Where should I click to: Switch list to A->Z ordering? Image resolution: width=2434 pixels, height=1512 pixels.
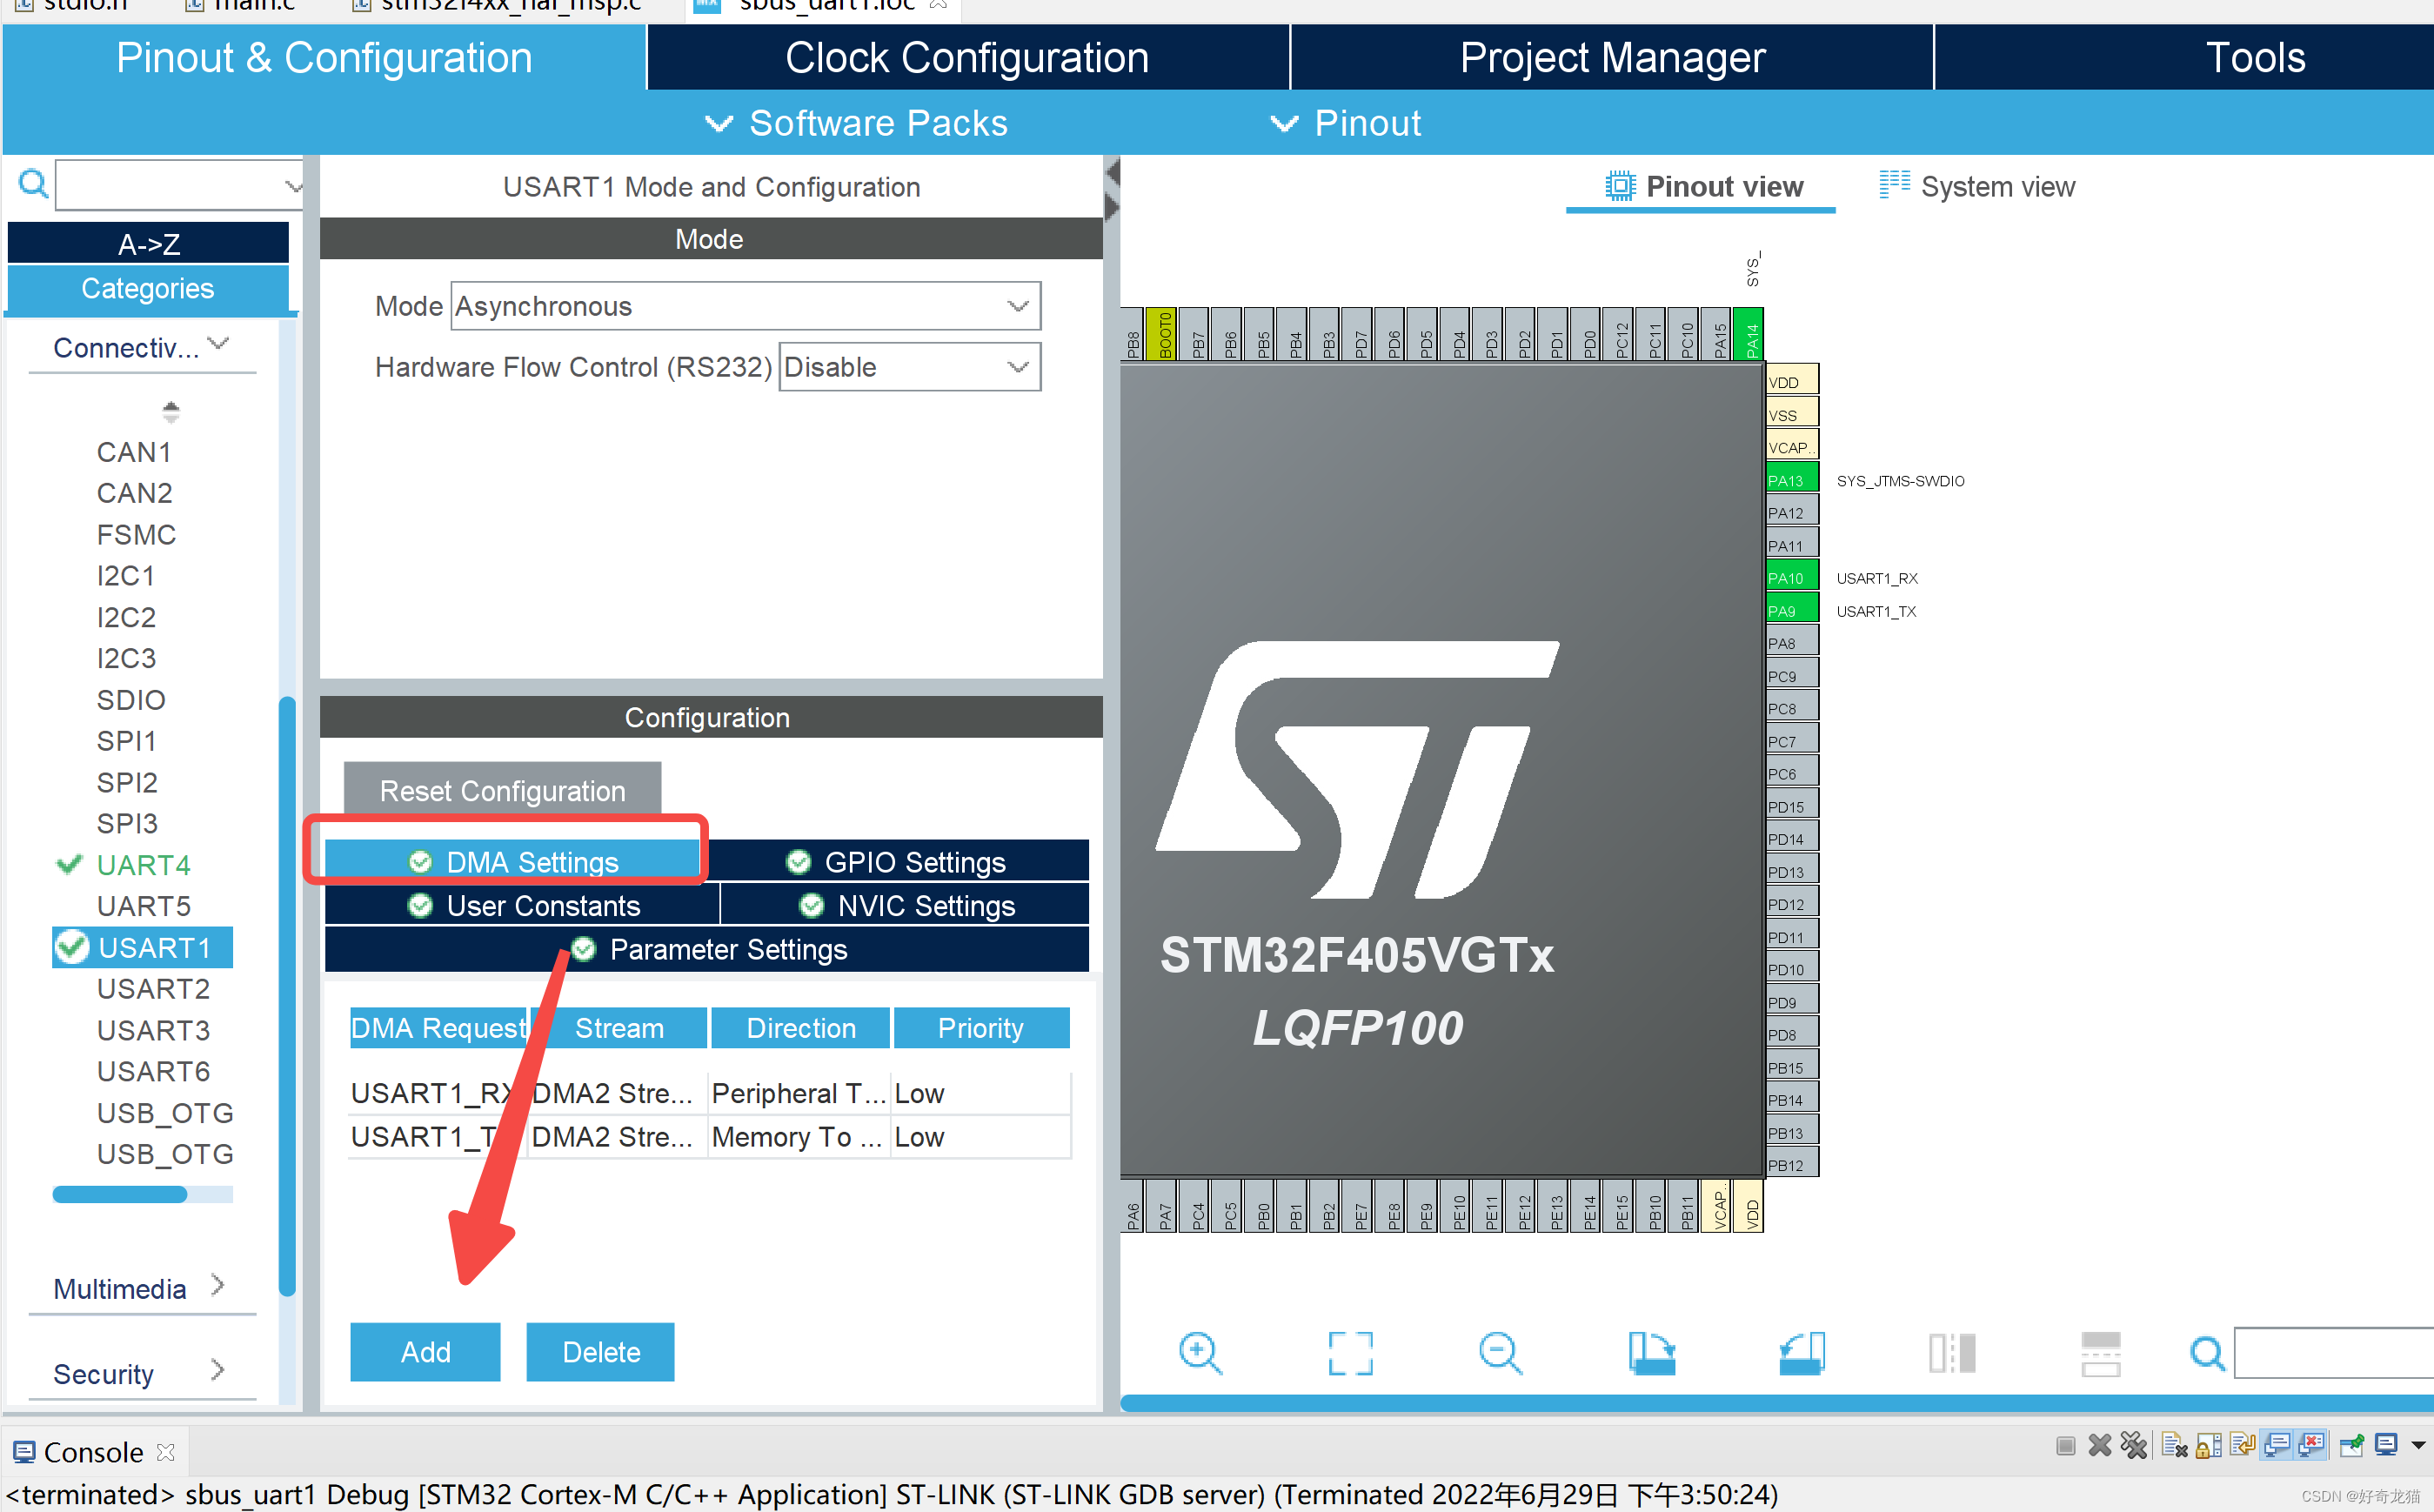pos(148,243)
